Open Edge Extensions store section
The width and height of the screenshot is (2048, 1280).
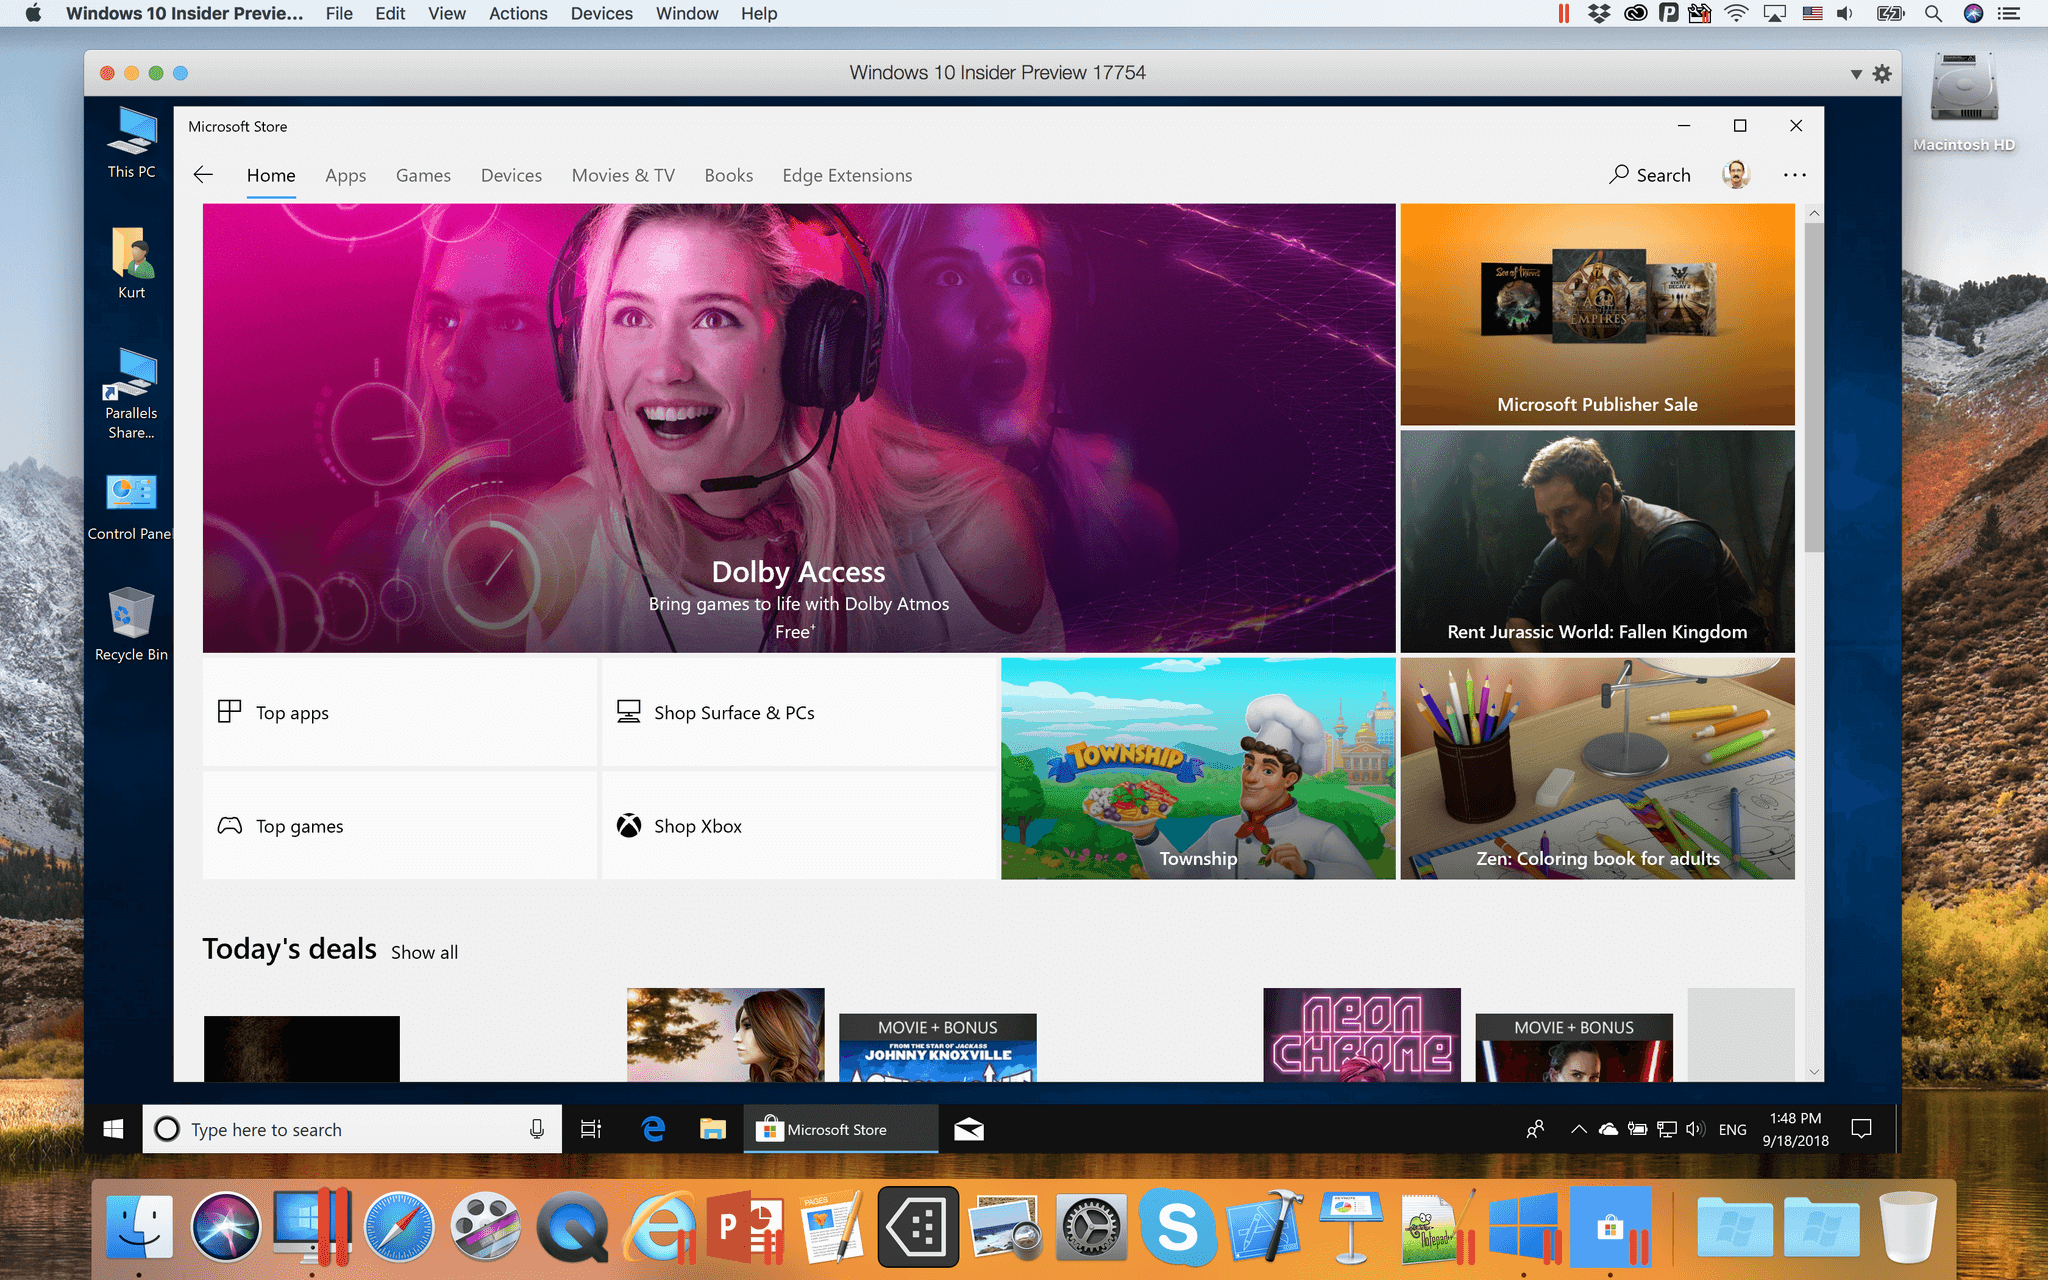[848, 174]
